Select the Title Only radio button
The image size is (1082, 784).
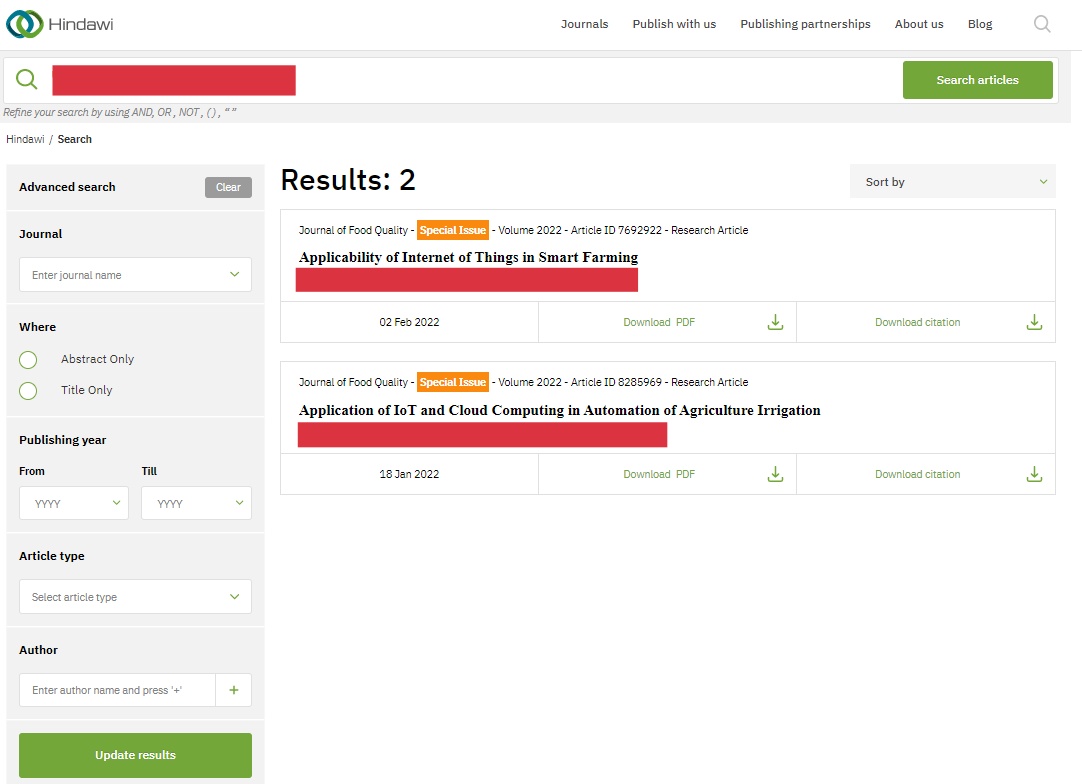(28, 390)
